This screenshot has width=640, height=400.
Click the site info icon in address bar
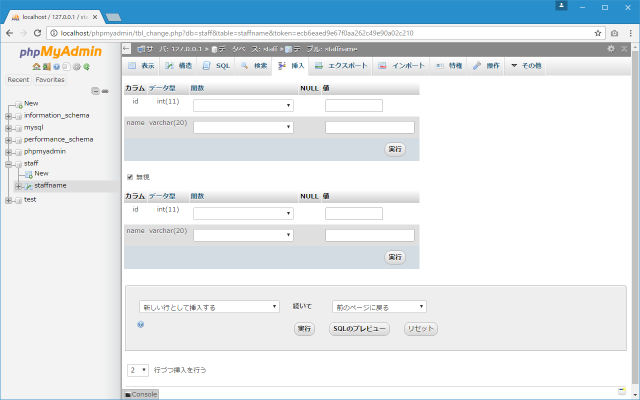click(x=54, y=33)
